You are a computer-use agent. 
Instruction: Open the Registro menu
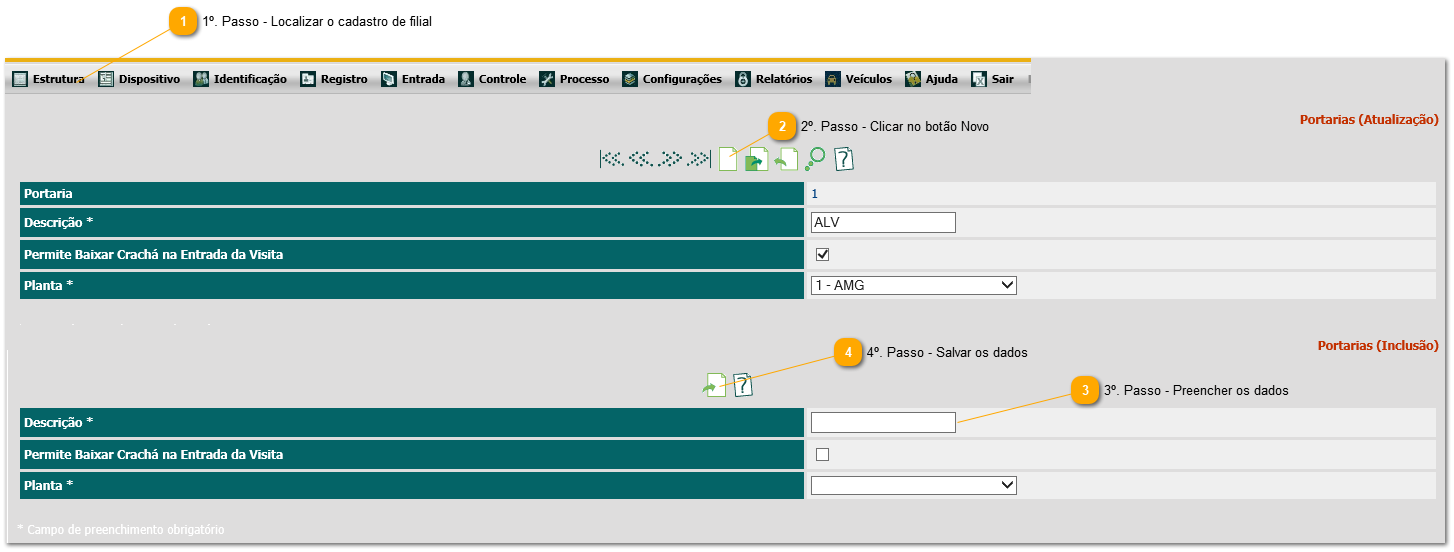334,79
